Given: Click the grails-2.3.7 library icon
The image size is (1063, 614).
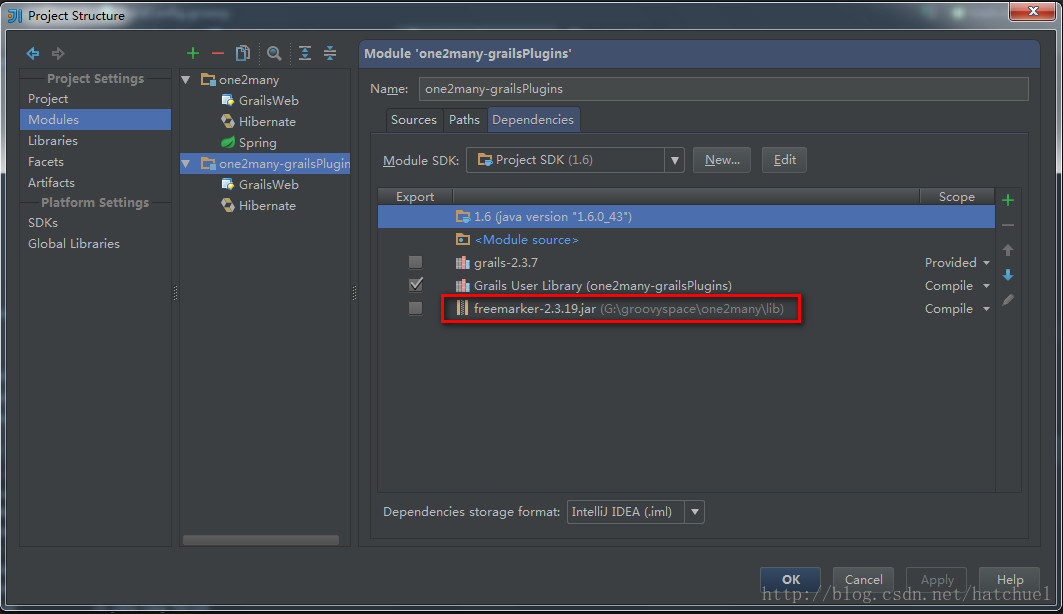Looking at the screenshot, I should [x=462, y=263].
